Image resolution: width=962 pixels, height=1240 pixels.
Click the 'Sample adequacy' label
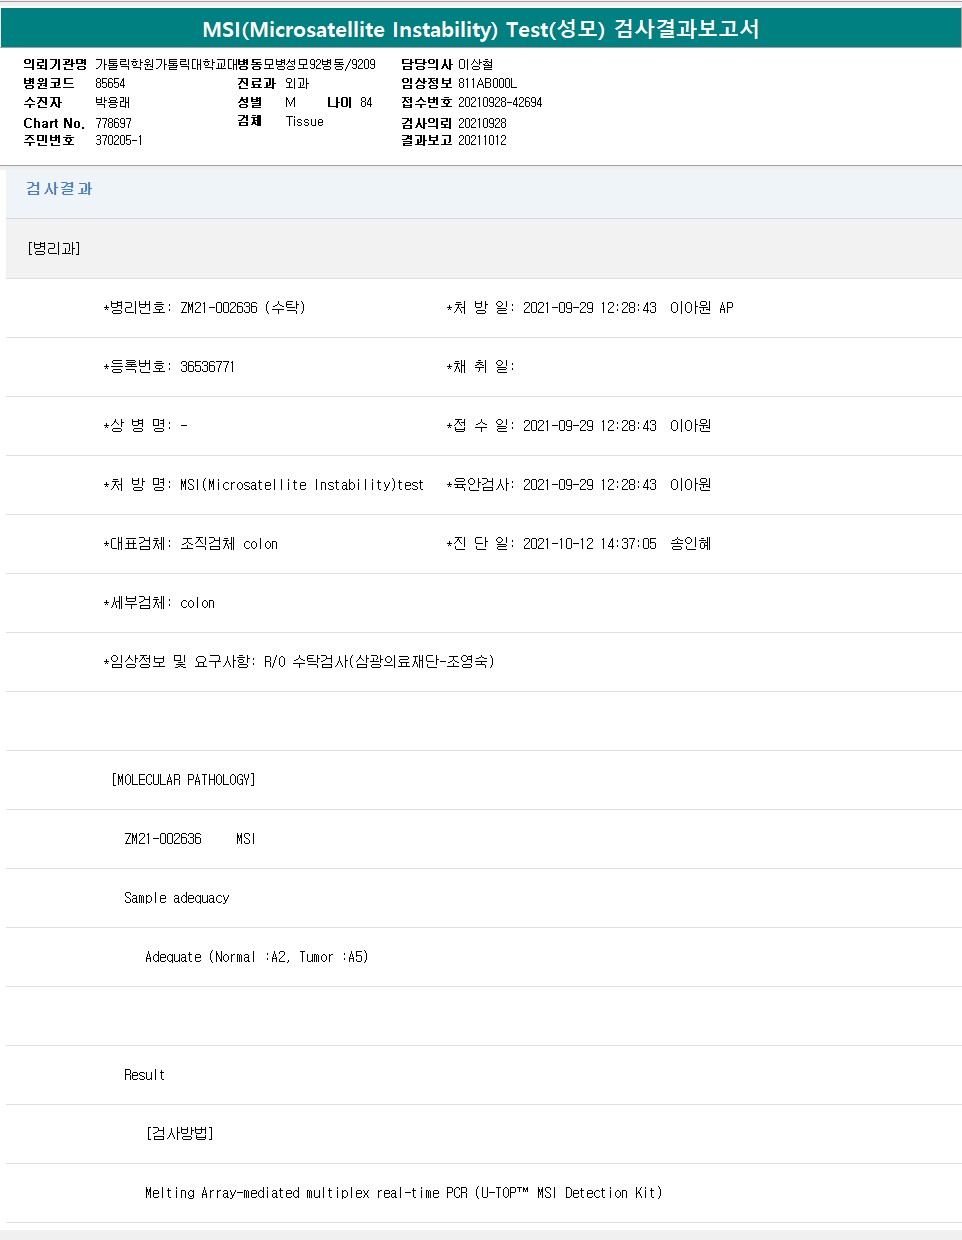(176, 898)
